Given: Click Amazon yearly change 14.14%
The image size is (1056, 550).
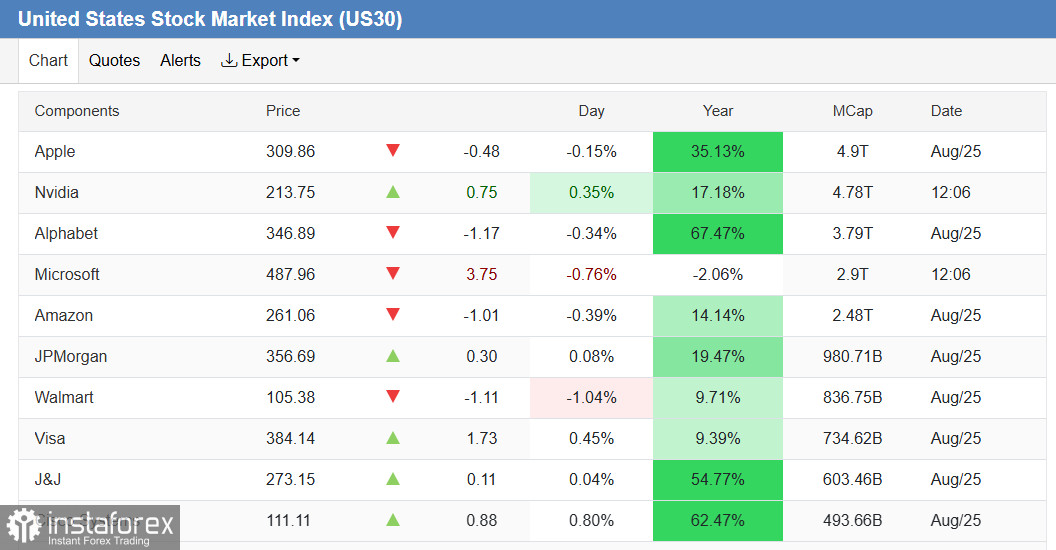Looking at the screenshot, I should point(718,316).
